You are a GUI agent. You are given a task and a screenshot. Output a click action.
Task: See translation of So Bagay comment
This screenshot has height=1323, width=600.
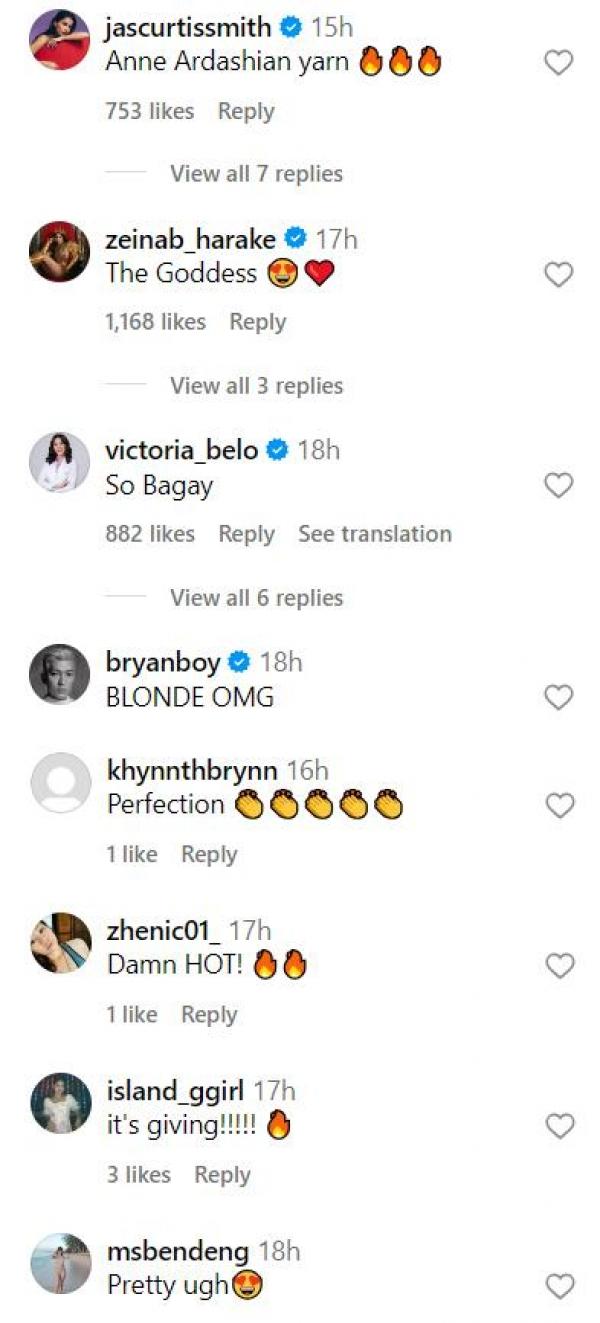tap(374, 534)
